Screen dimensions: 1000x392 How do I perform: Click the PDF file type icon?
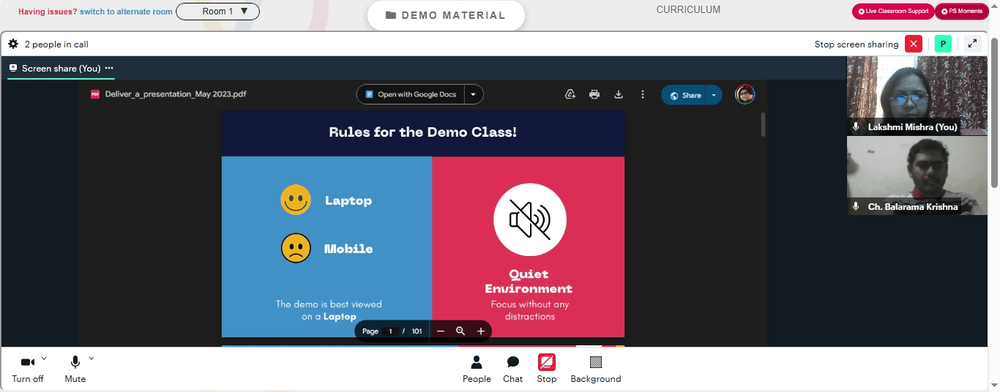click(x=95, y=94)
